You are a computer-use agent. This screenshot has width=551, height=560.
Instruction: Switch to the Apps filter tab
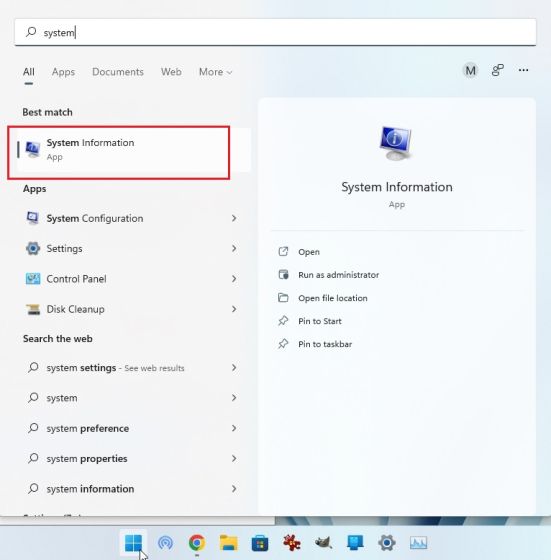[63, 72]
